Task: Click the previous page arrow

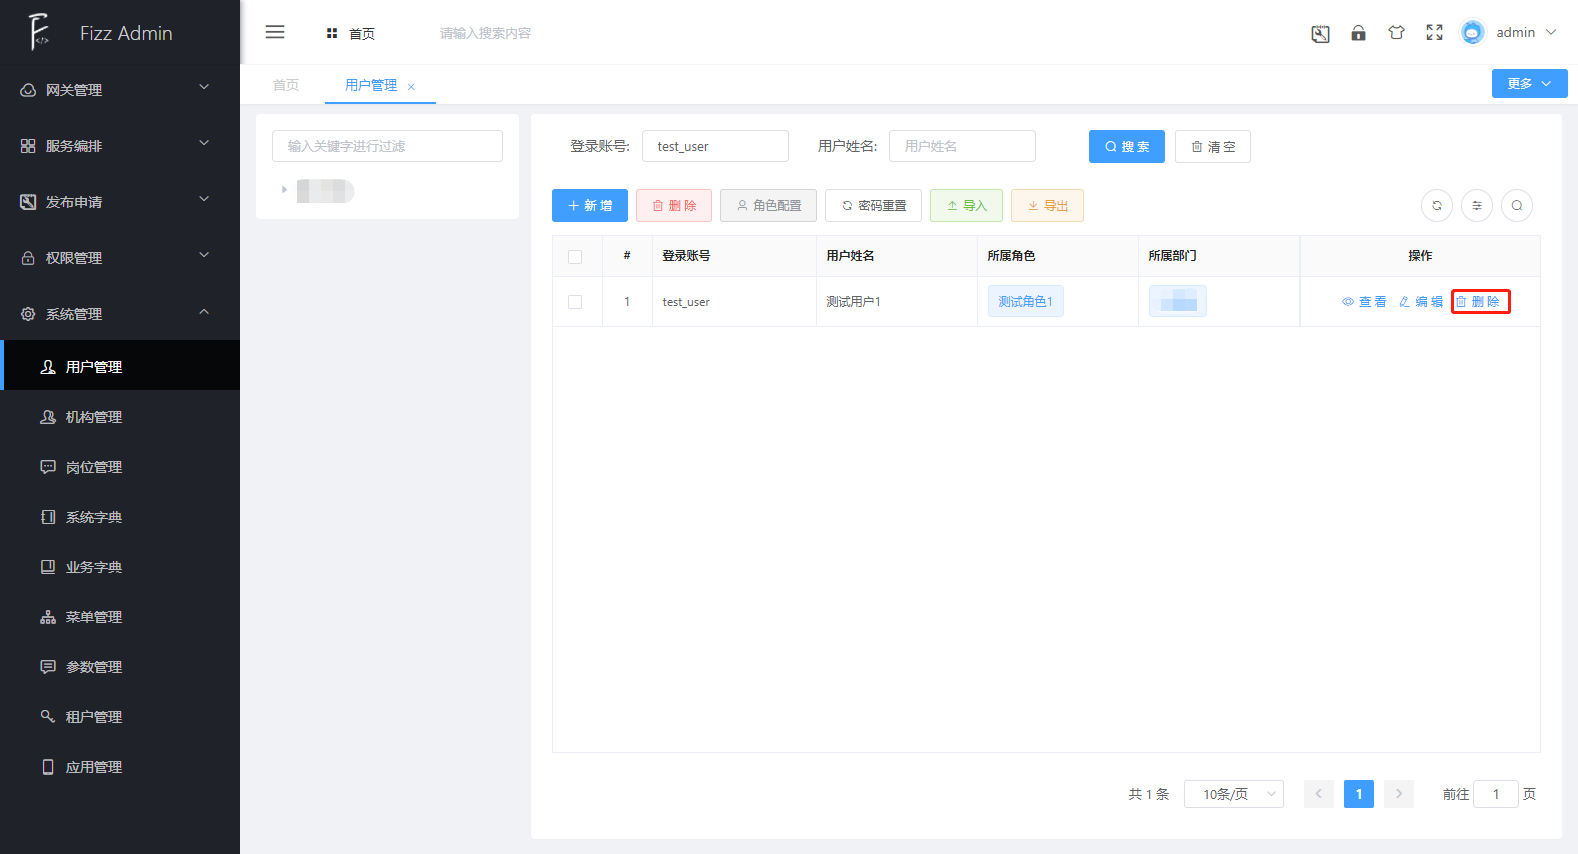Action: (x=1318, y=794)
